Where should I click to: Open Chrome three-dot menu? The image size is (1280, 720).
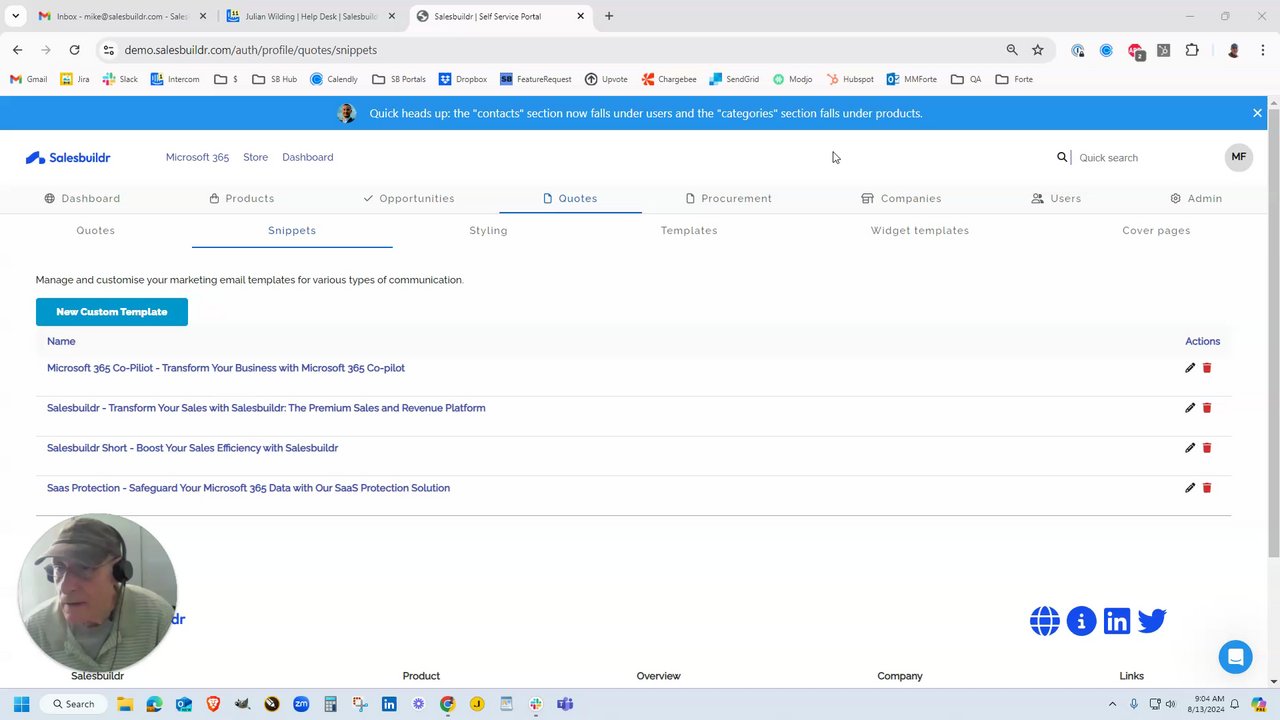coord(1263,50)
